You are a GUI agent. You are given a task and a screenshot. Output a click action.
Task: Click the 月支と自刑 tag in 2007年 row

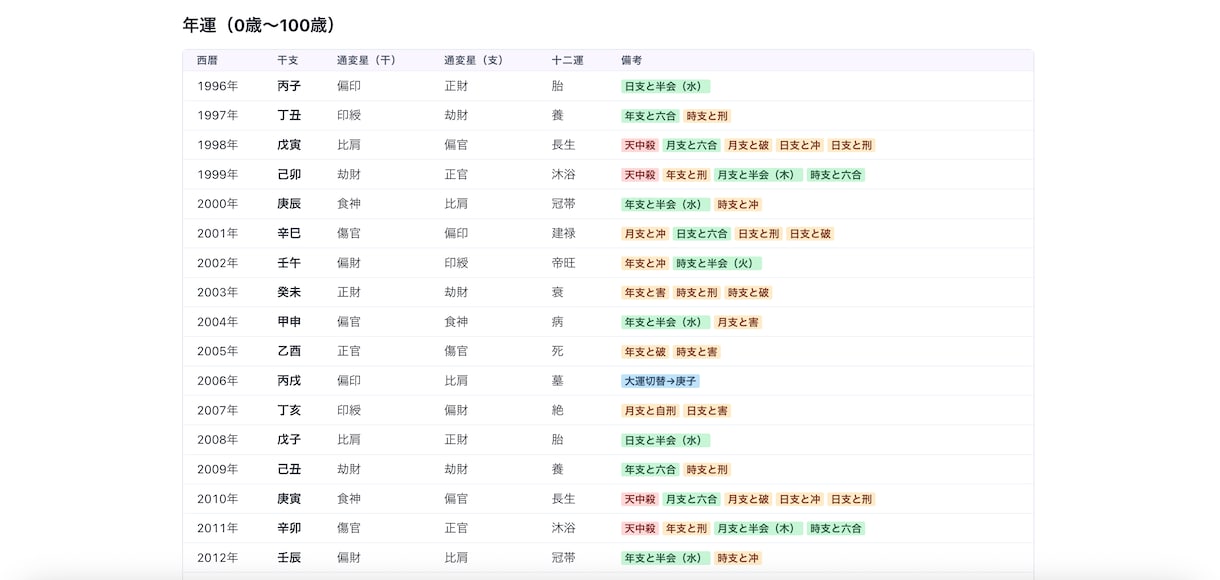point(650,411)
